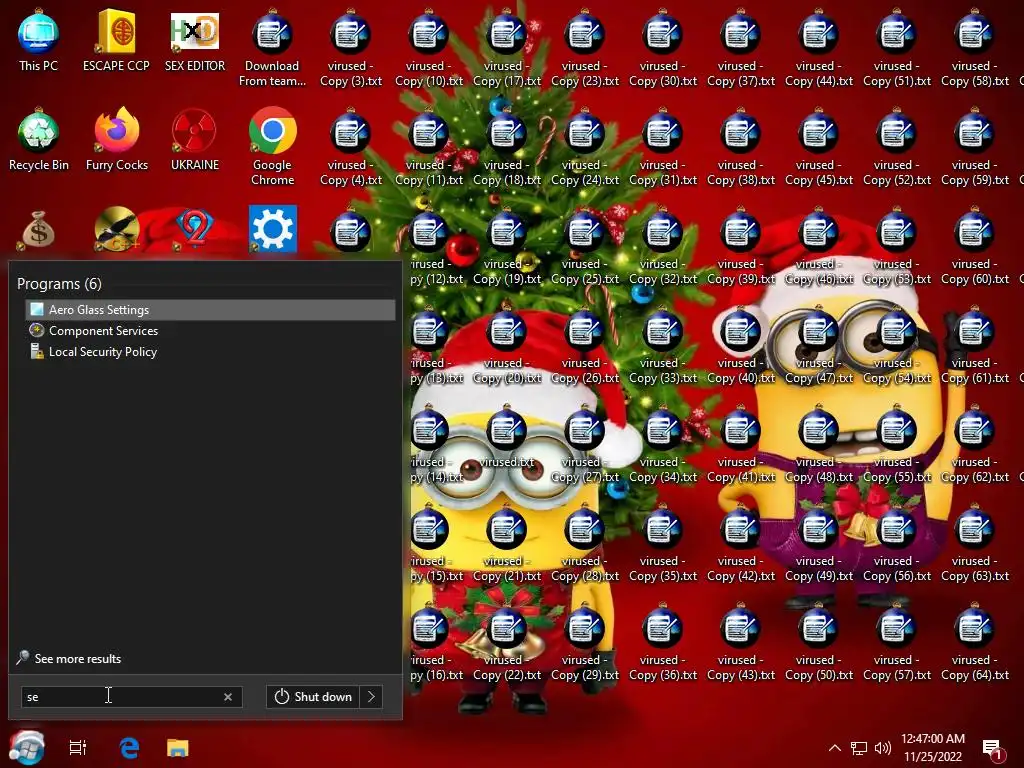Select virused - Copy (19).txt file
The height and width of the screenshot is (768, 1024).
click(x=507, y=246)
